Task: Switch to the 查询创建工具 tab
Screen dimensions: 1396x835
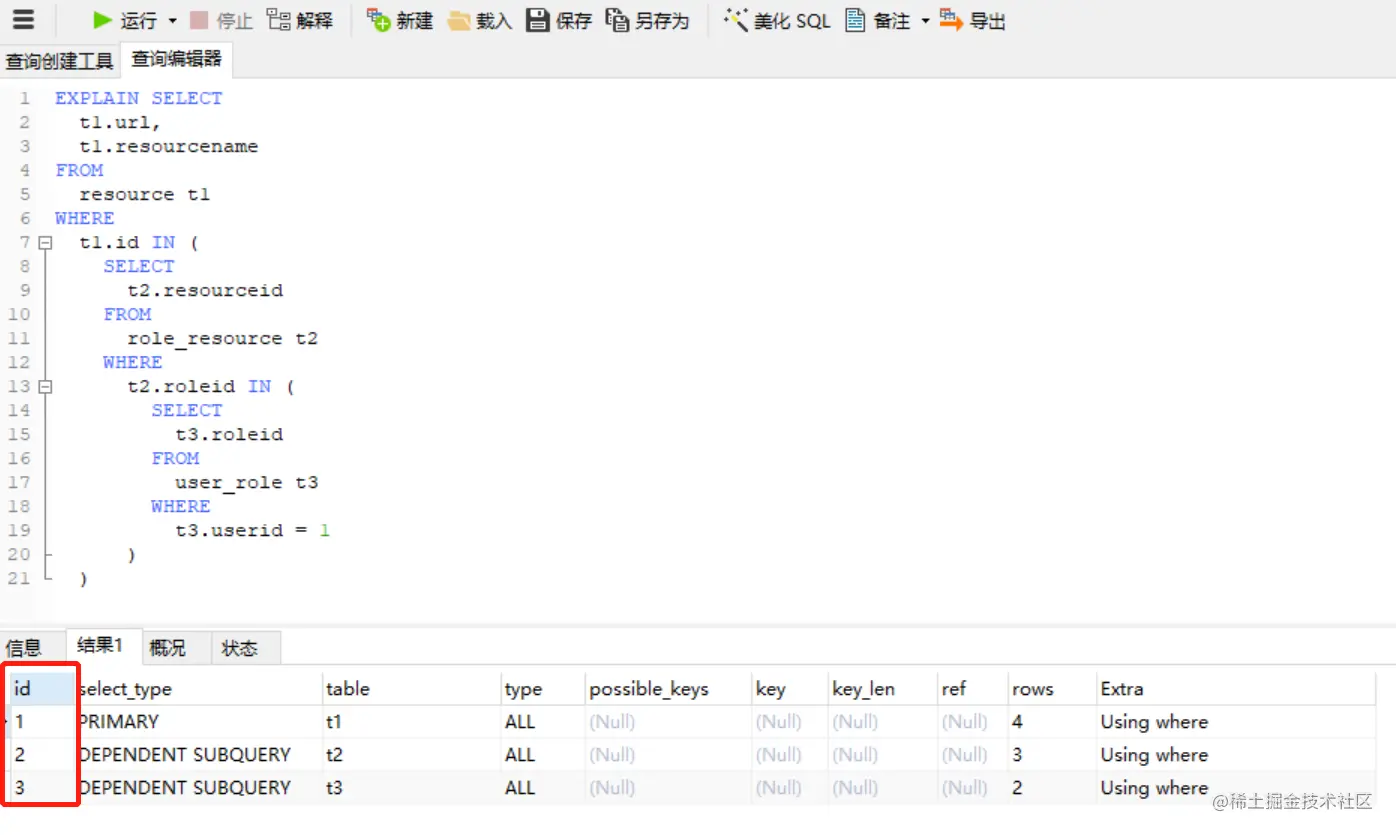Action: tap(60, 61)
